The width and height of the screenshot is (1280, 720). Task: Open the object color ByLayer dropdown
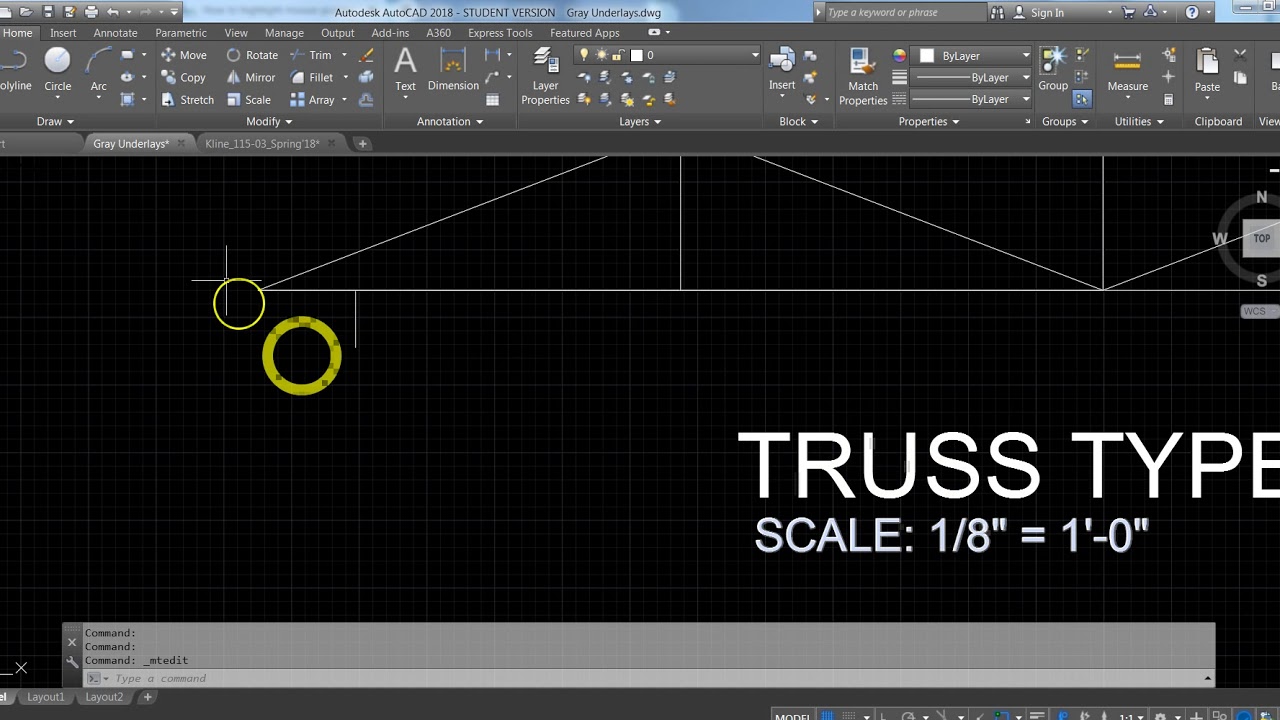coord(974,55)
